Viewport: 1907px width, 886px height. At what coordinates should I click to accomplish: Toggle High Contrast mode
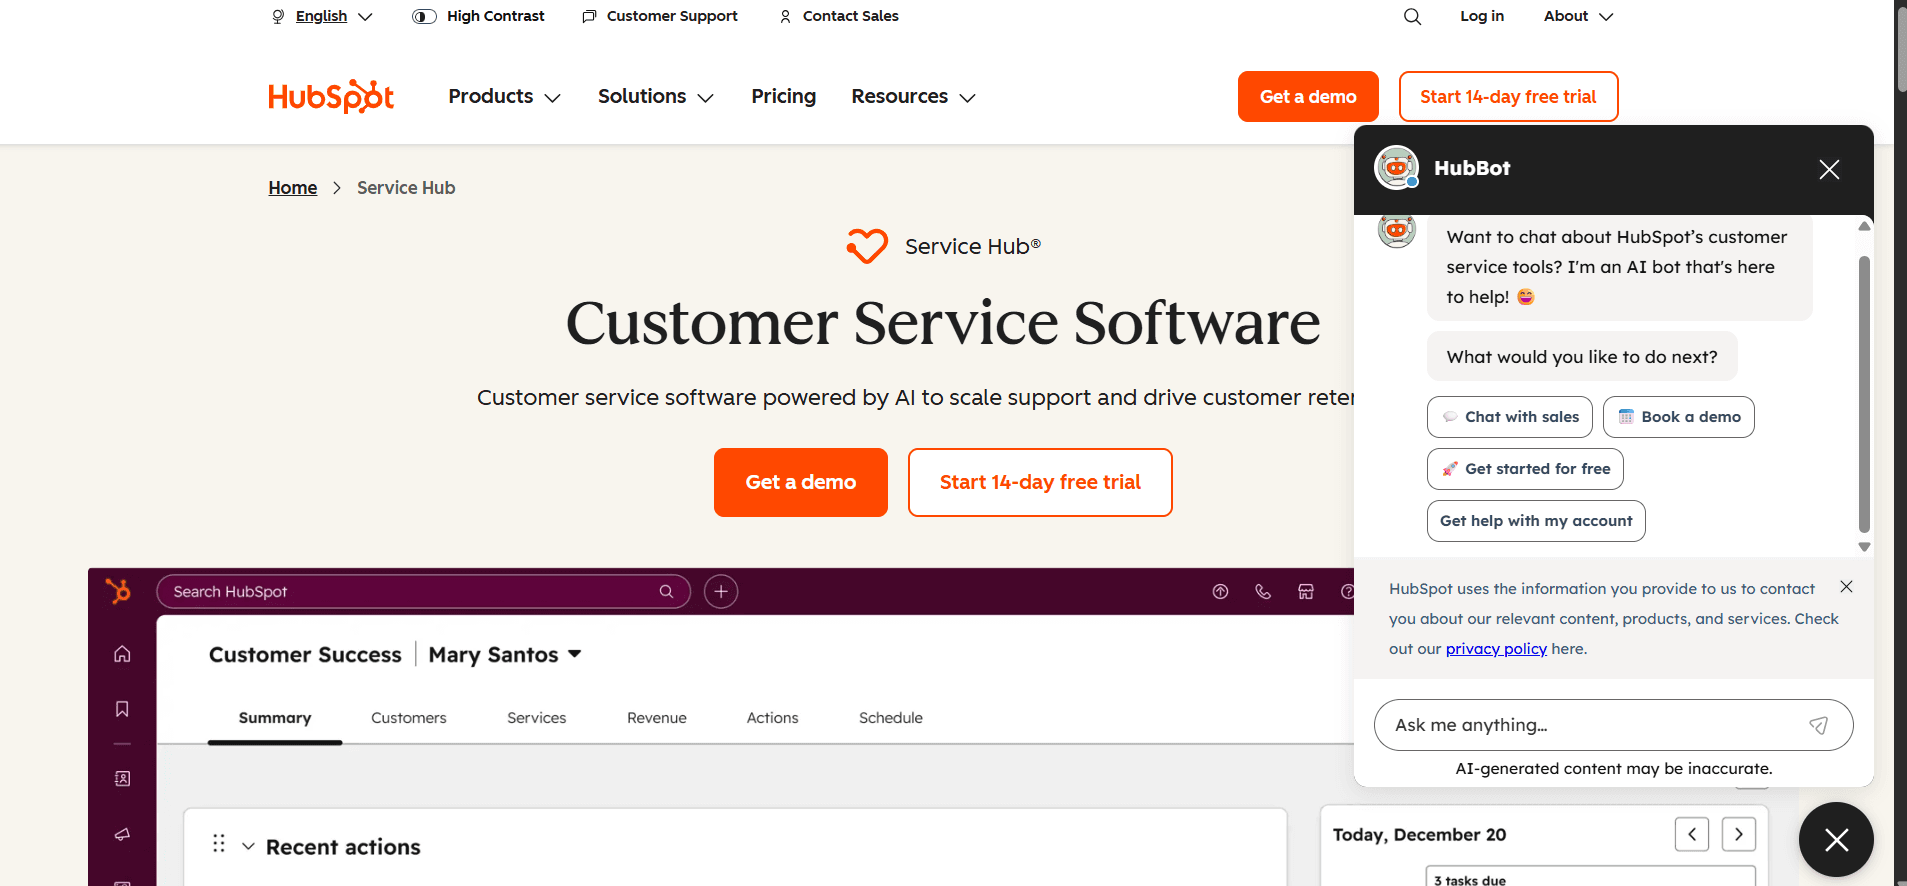pyautogui.click(x=478, y=16)
